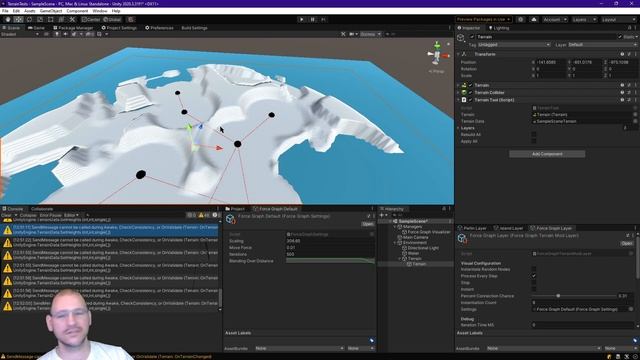Viewport: 640px width, 360px height.
Task: Pick object for Terrain field
Action: coord(635,115)
